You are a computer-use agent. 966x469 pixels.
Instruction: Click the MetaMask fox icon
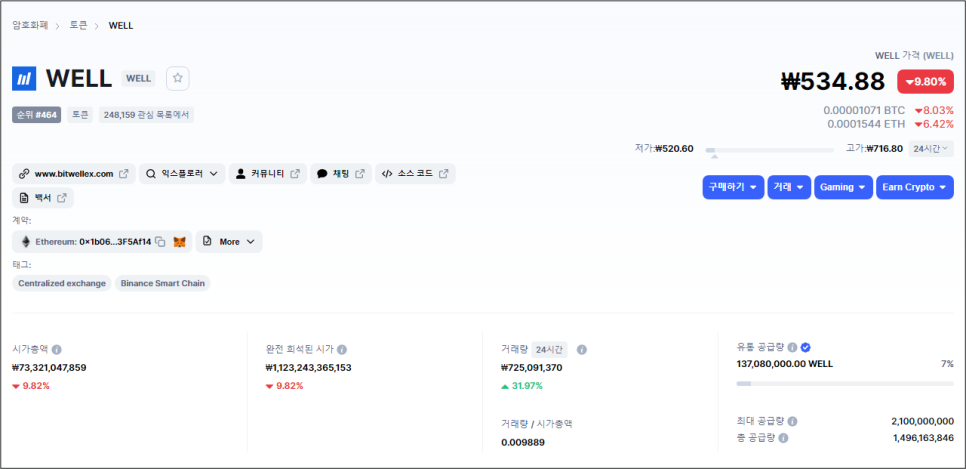coord(179,242)
